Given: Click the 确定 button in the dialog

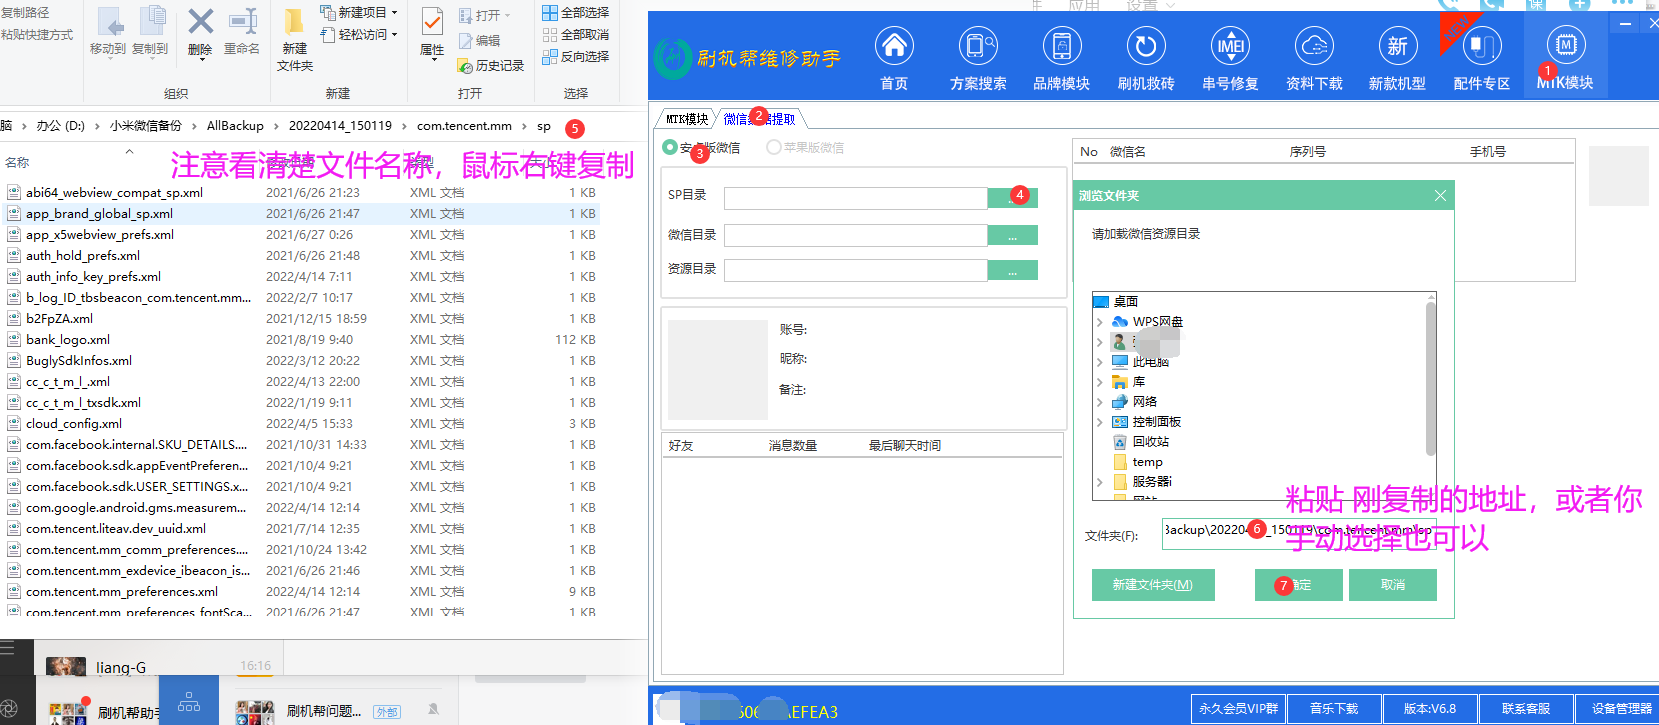Looking at the screenshot, I should tap(1298, 585).
